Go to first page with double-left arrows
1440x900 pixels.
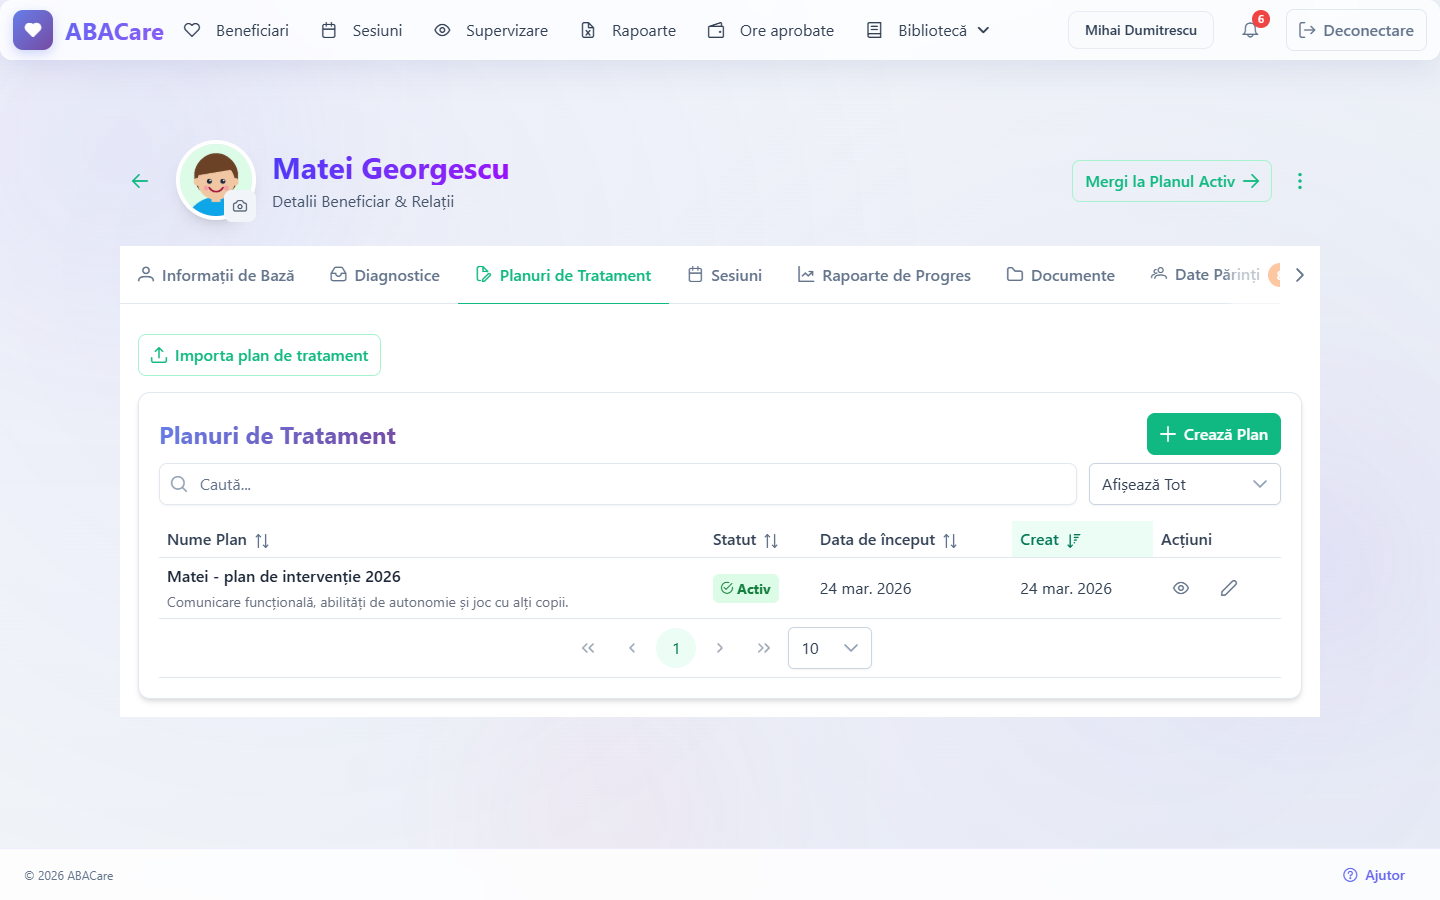point(588,648)
